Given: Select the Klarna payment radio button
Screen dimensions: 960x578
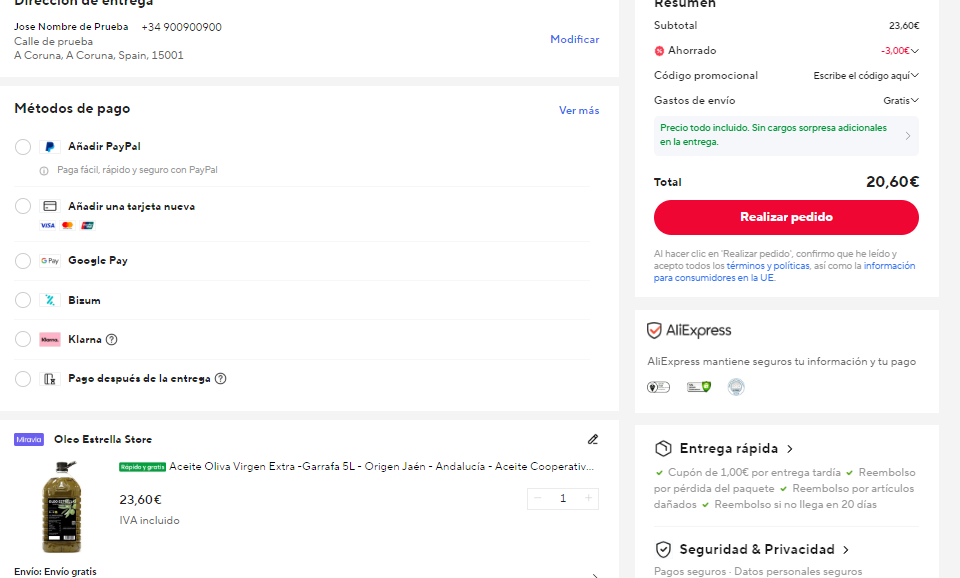Looking at the screenshot, I should [x=23, y=339].
